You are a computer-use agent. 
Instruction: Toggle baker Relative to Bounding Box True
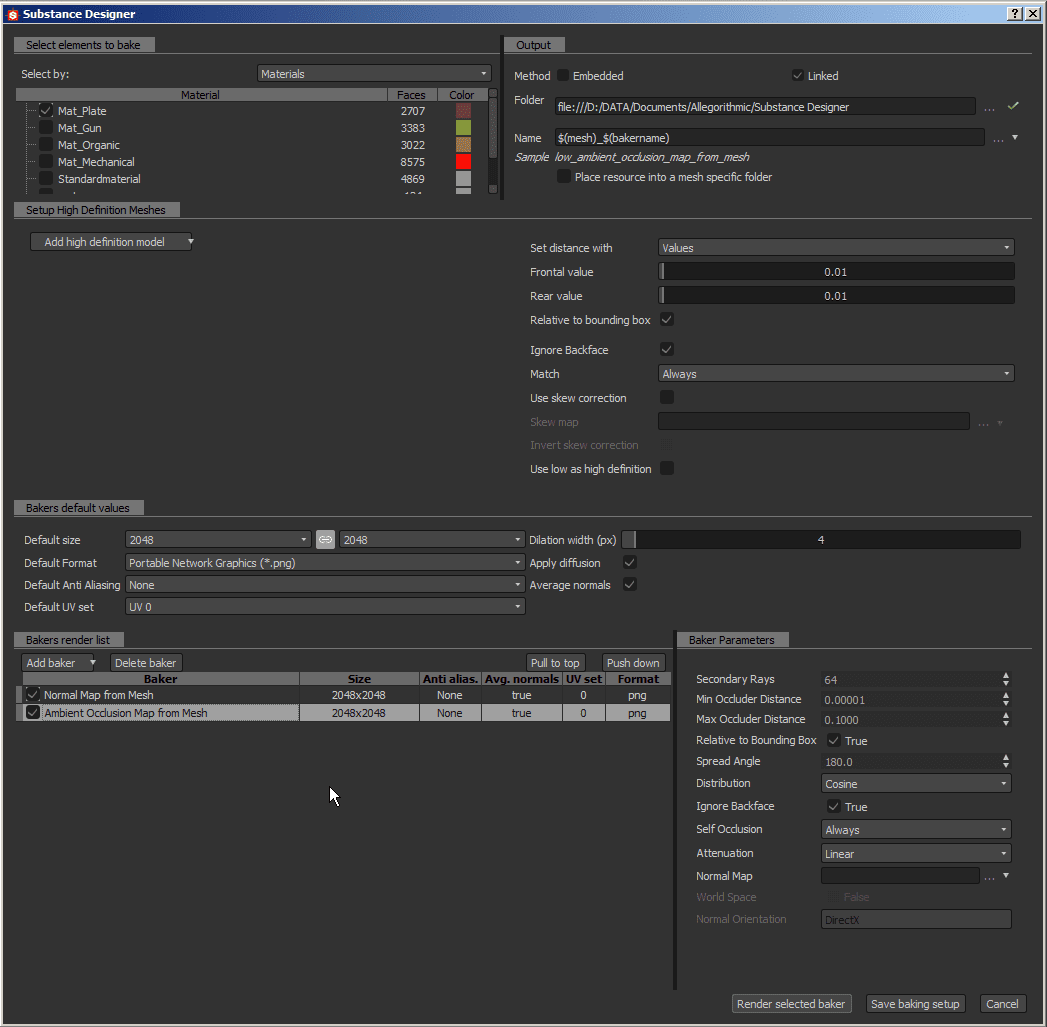pos(833,740)
